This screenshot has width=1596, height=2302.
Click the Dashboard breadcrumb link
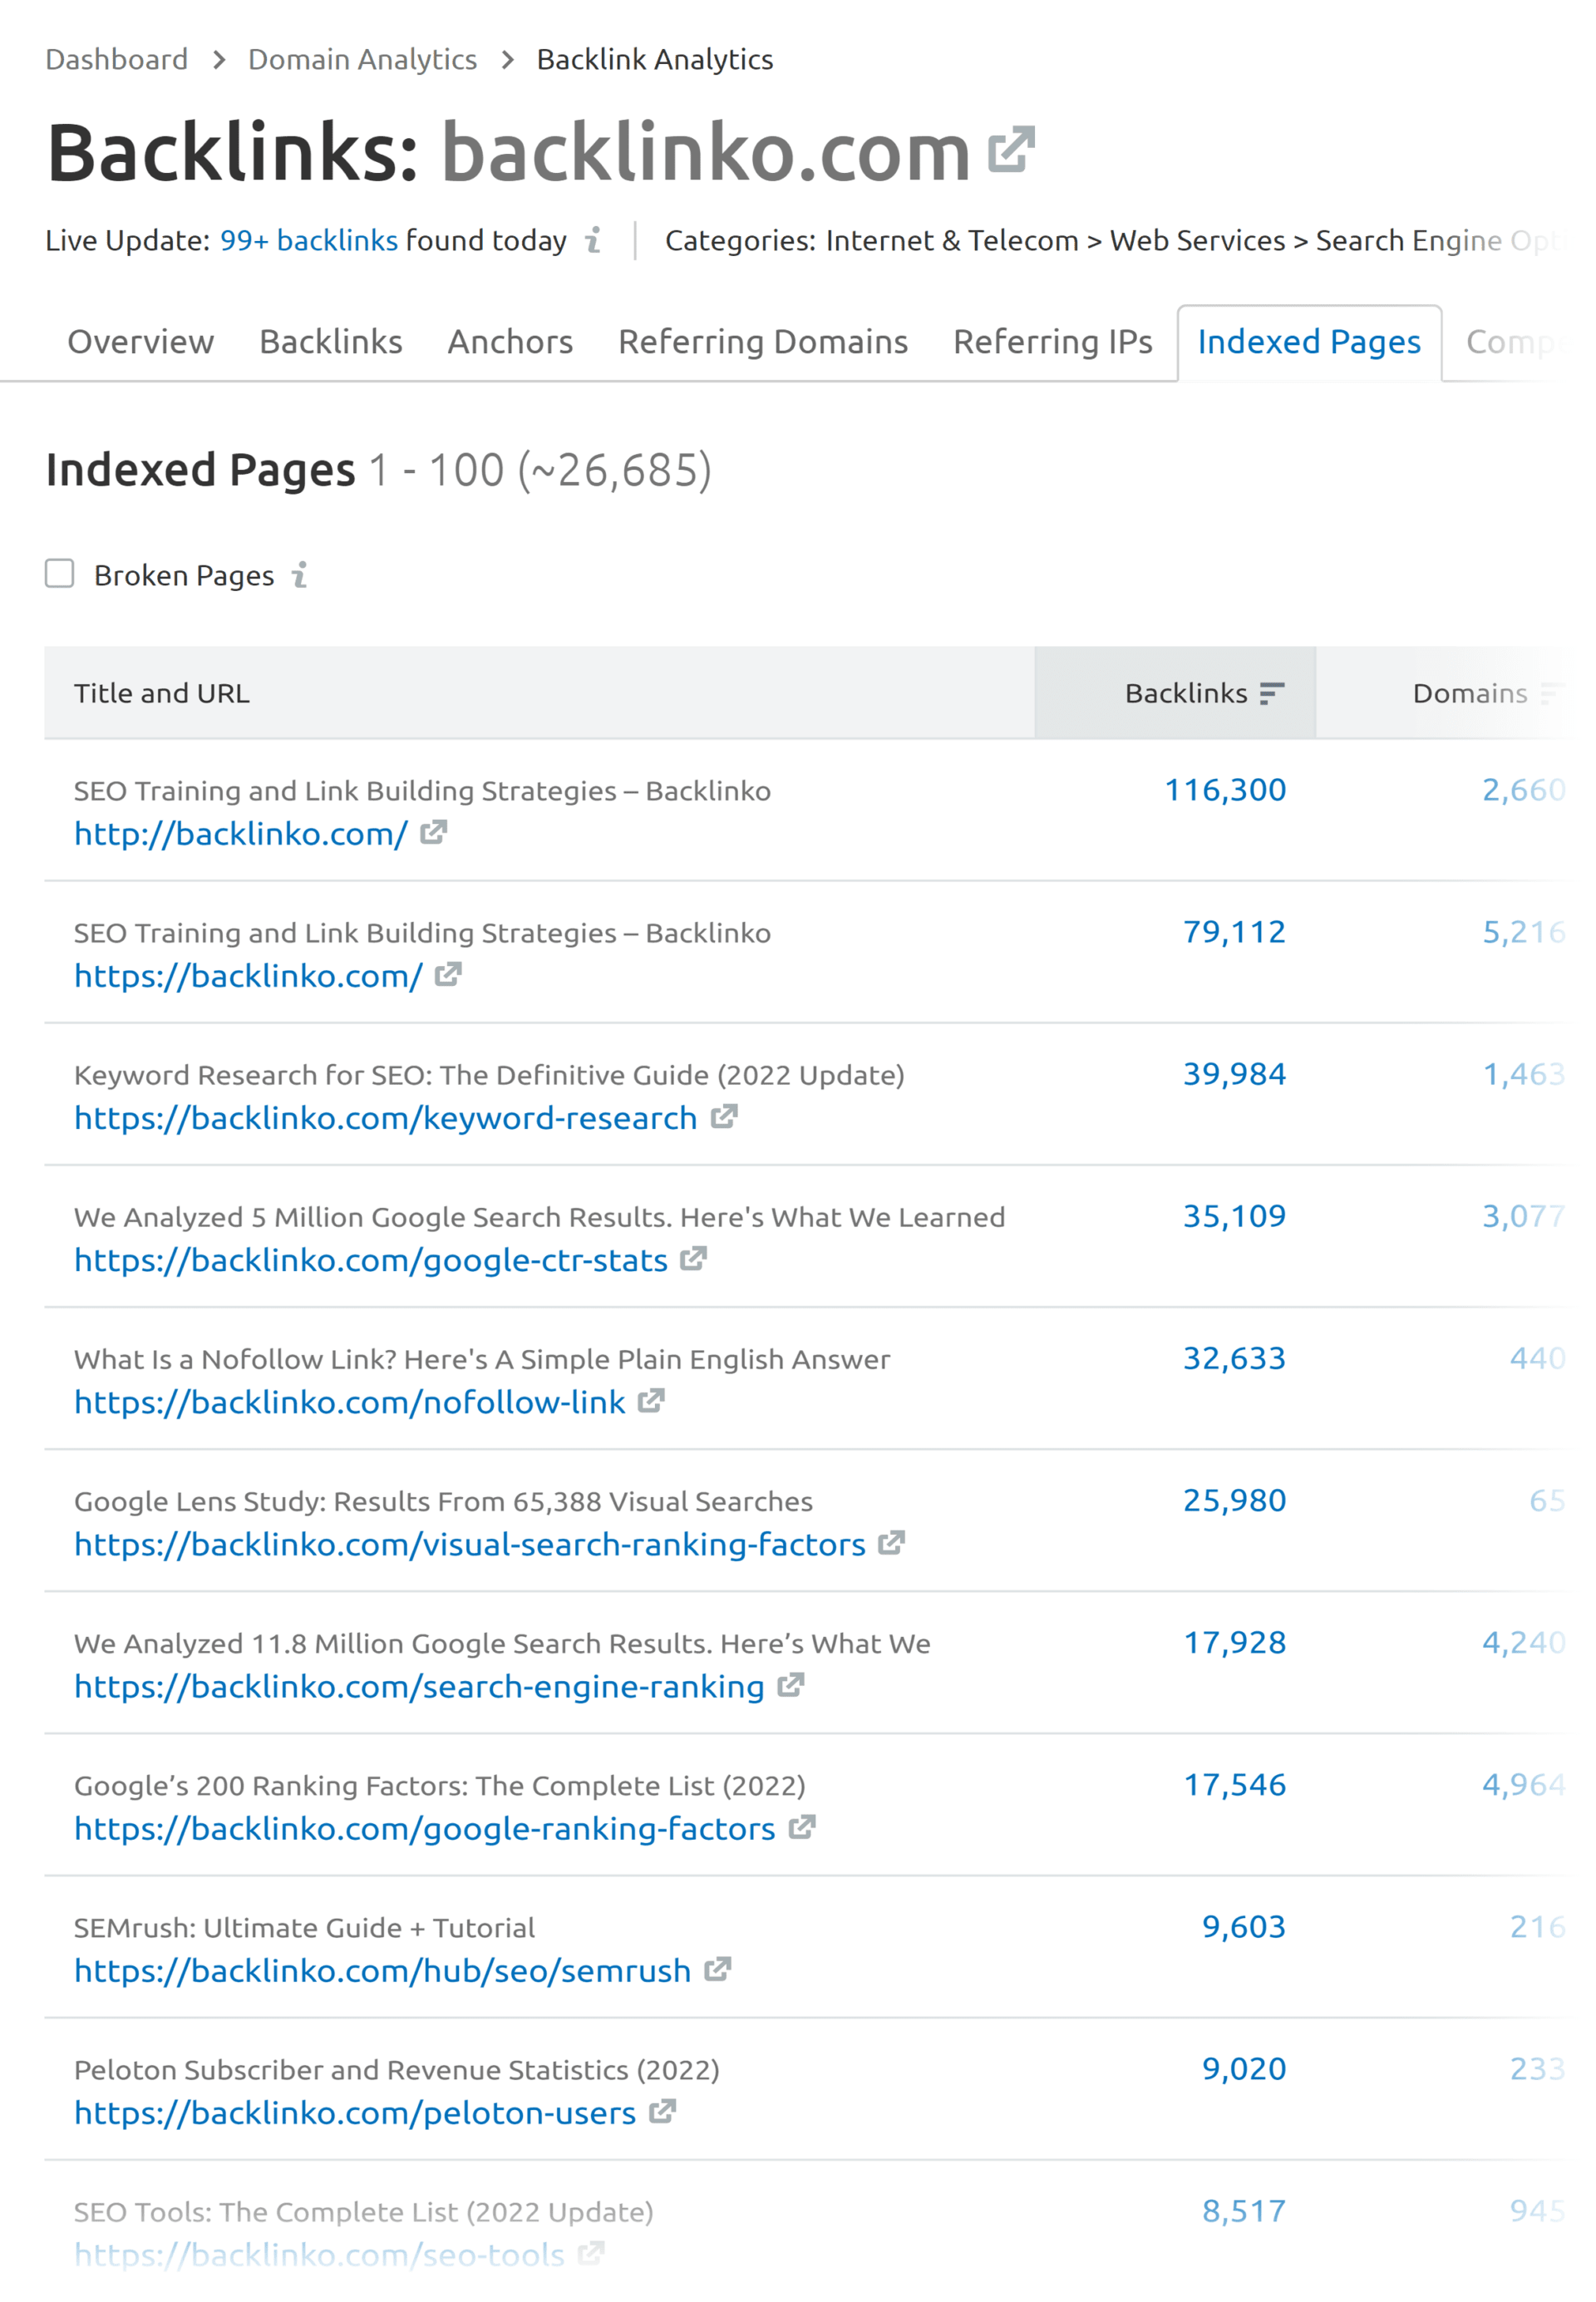click(x=117, y=59)
